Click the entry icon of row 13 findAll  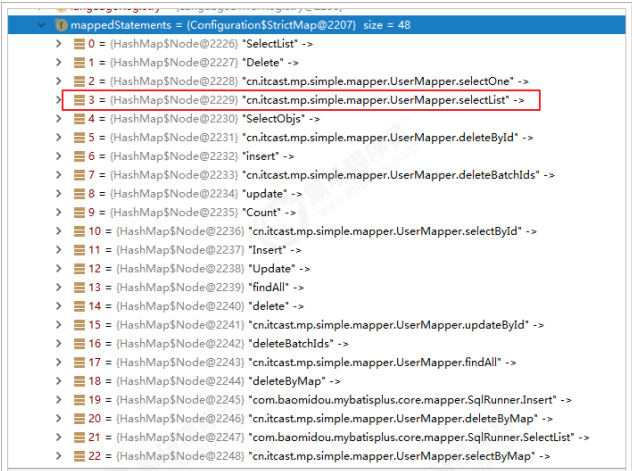[80, 287]
